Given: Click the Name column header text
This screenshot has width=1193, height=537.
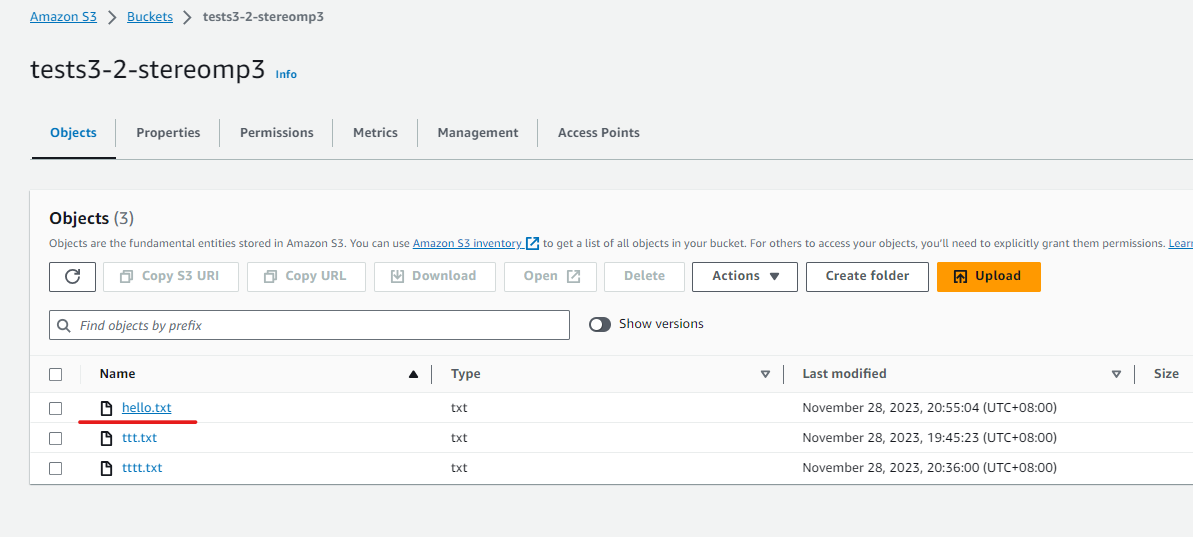Looking at the screenshot, I should [x=117, y=374].
